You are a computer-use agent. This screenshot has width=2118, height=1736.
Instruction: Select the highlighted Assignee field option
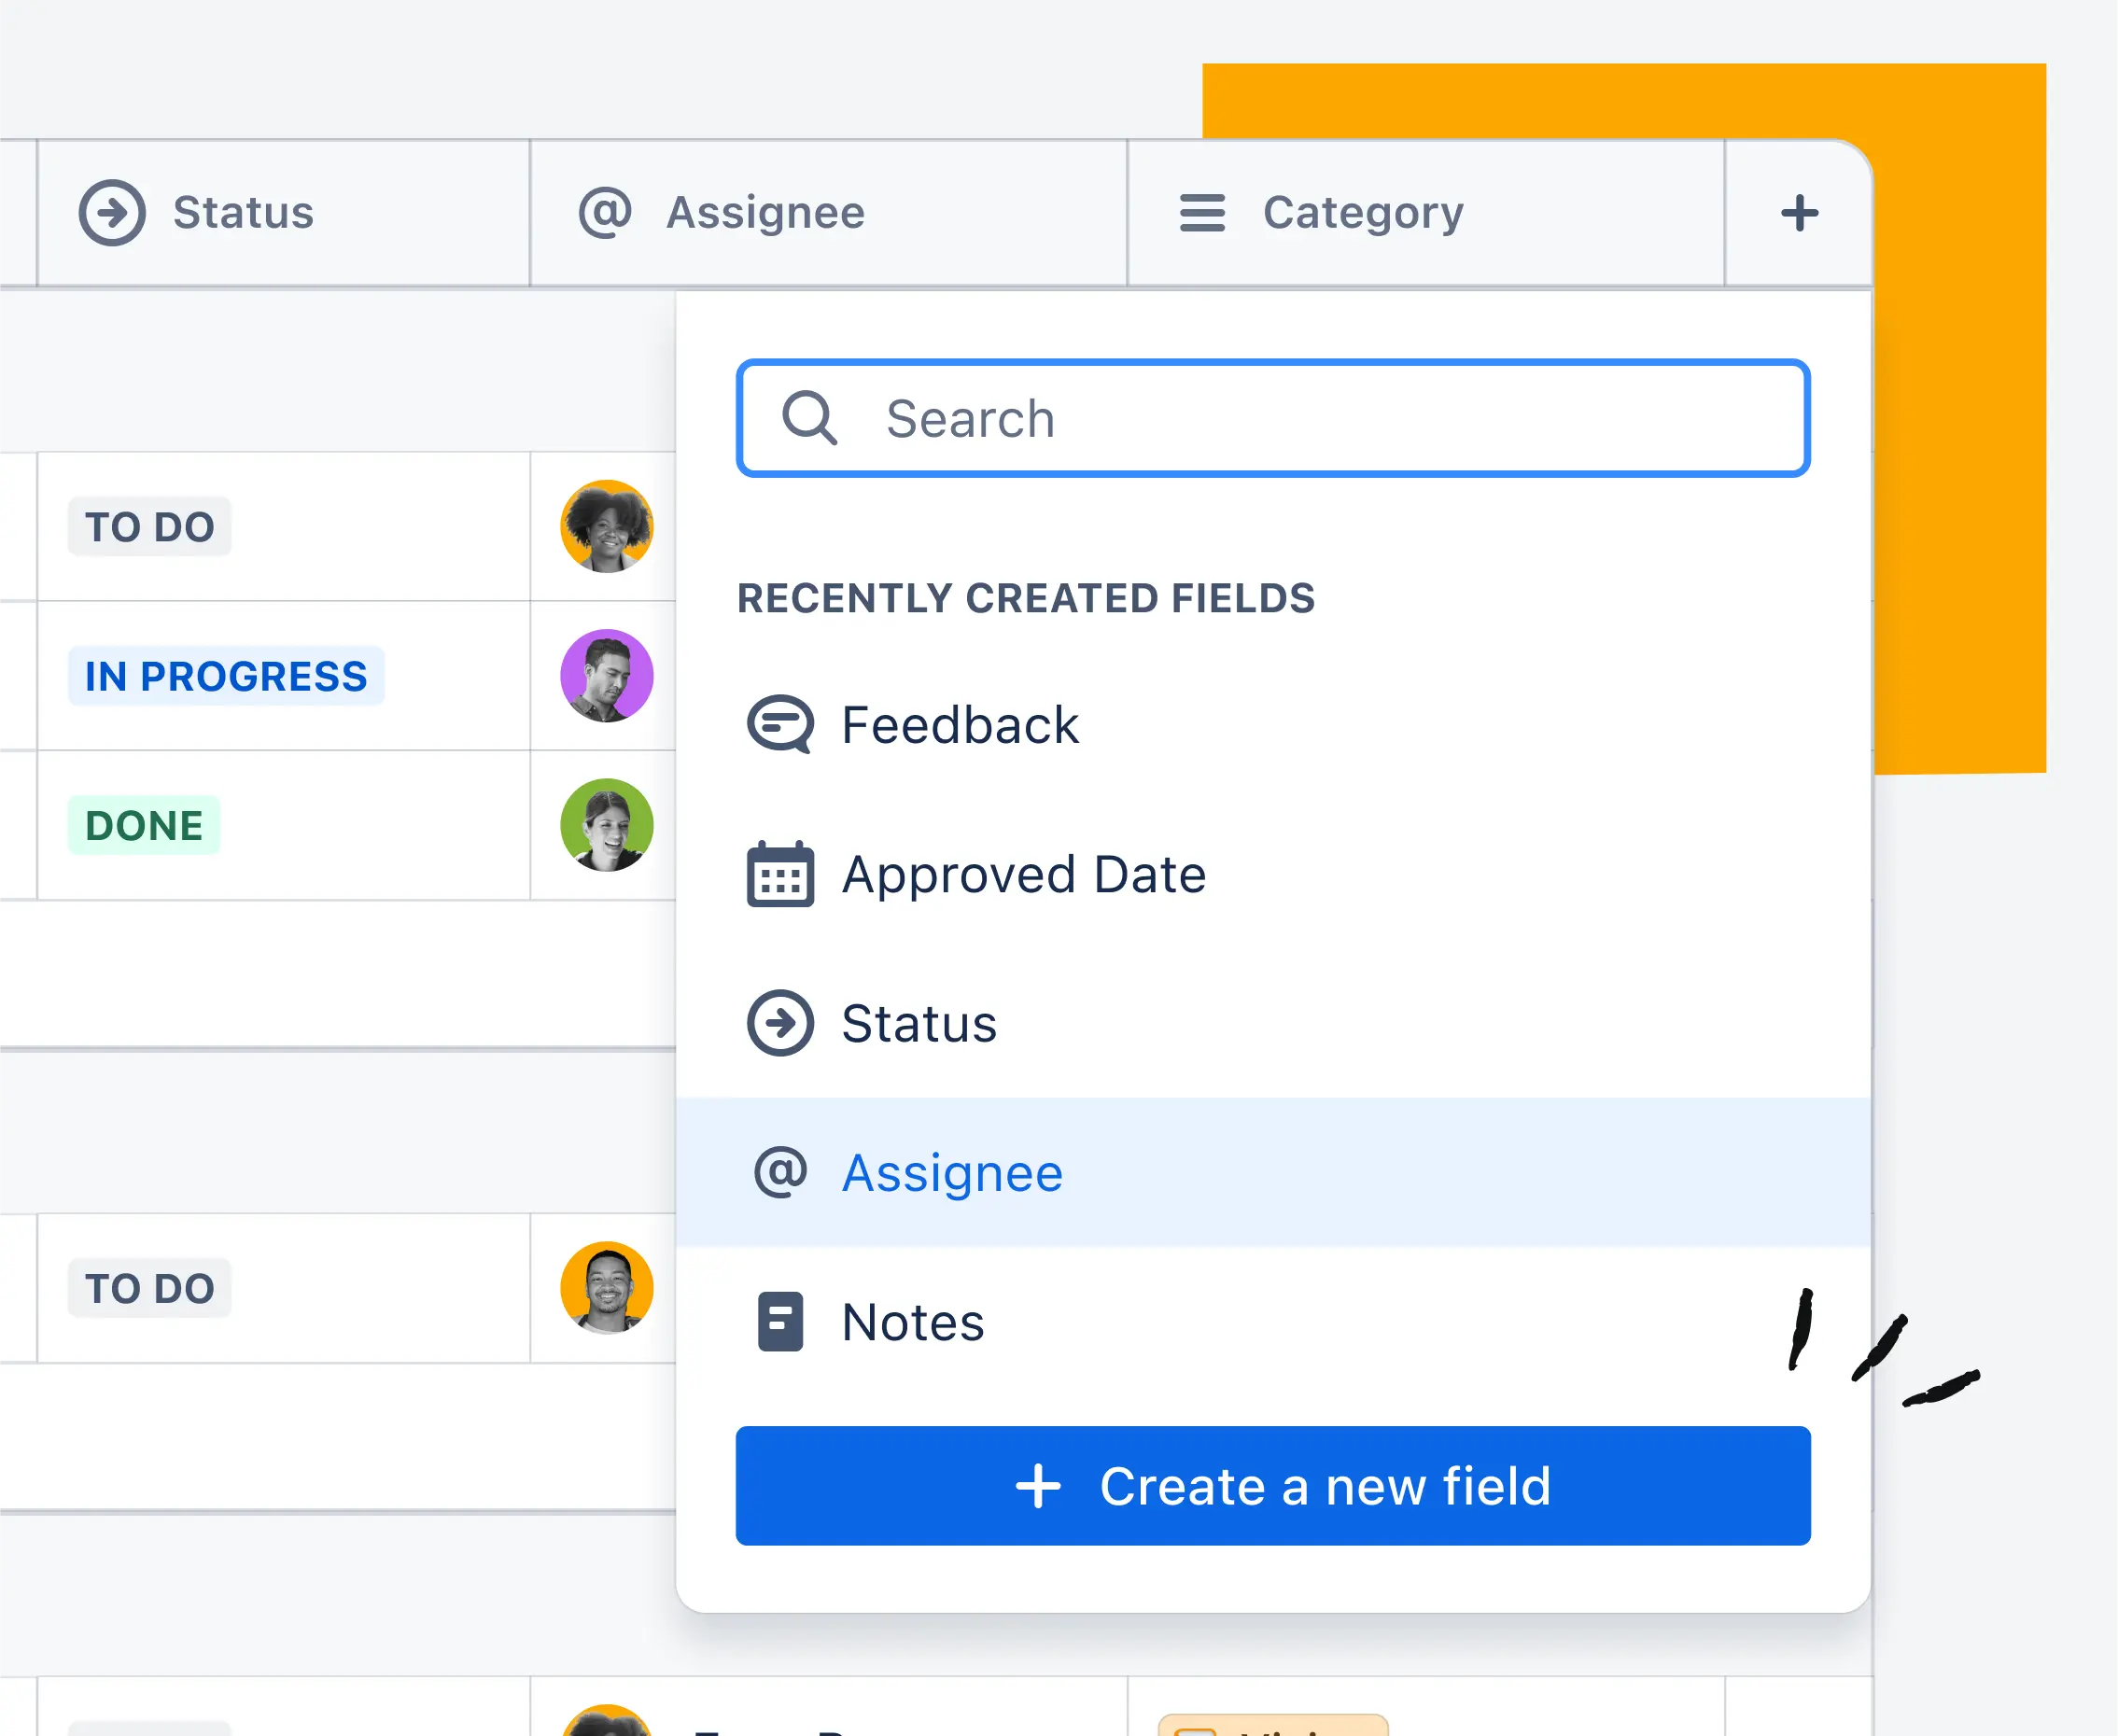pos(1273,1171)
